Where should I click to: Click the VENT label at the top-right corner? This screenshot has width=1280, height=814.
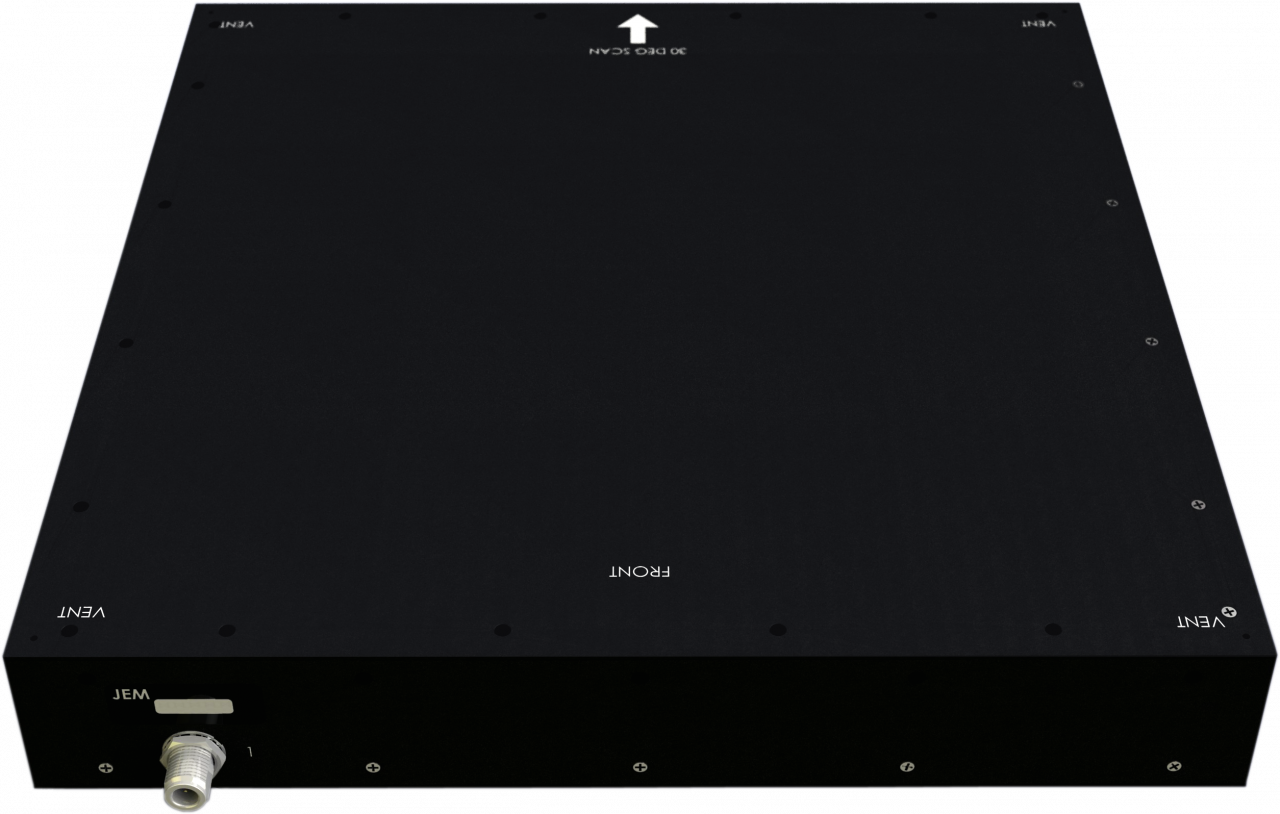pos(1039,24)
